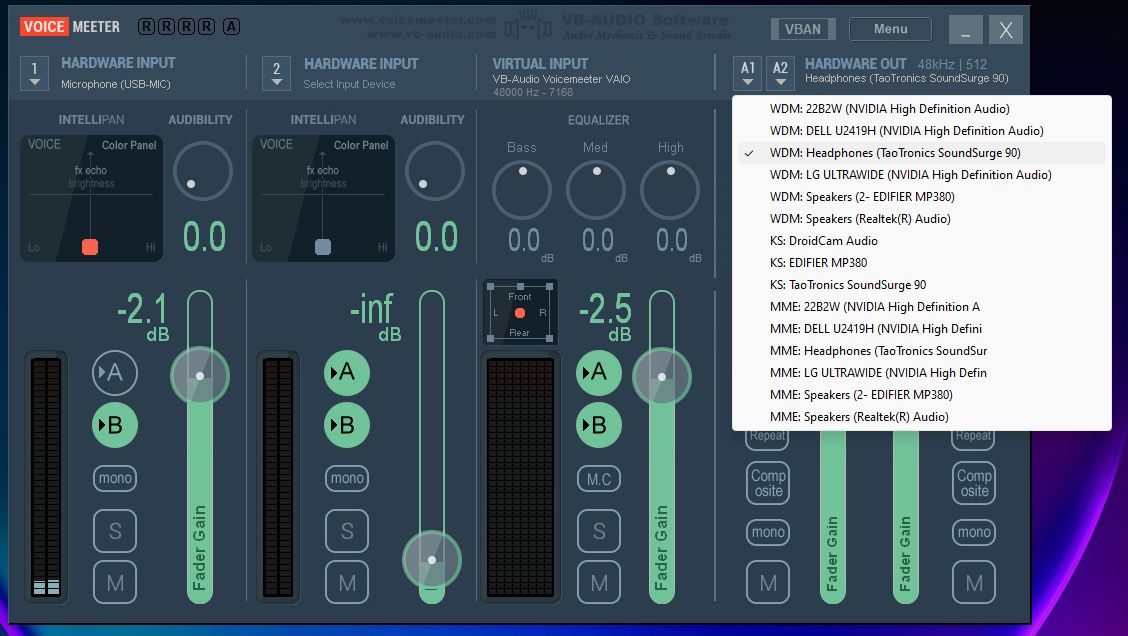
Task: Open the Menu
Action: pos(889,28)
